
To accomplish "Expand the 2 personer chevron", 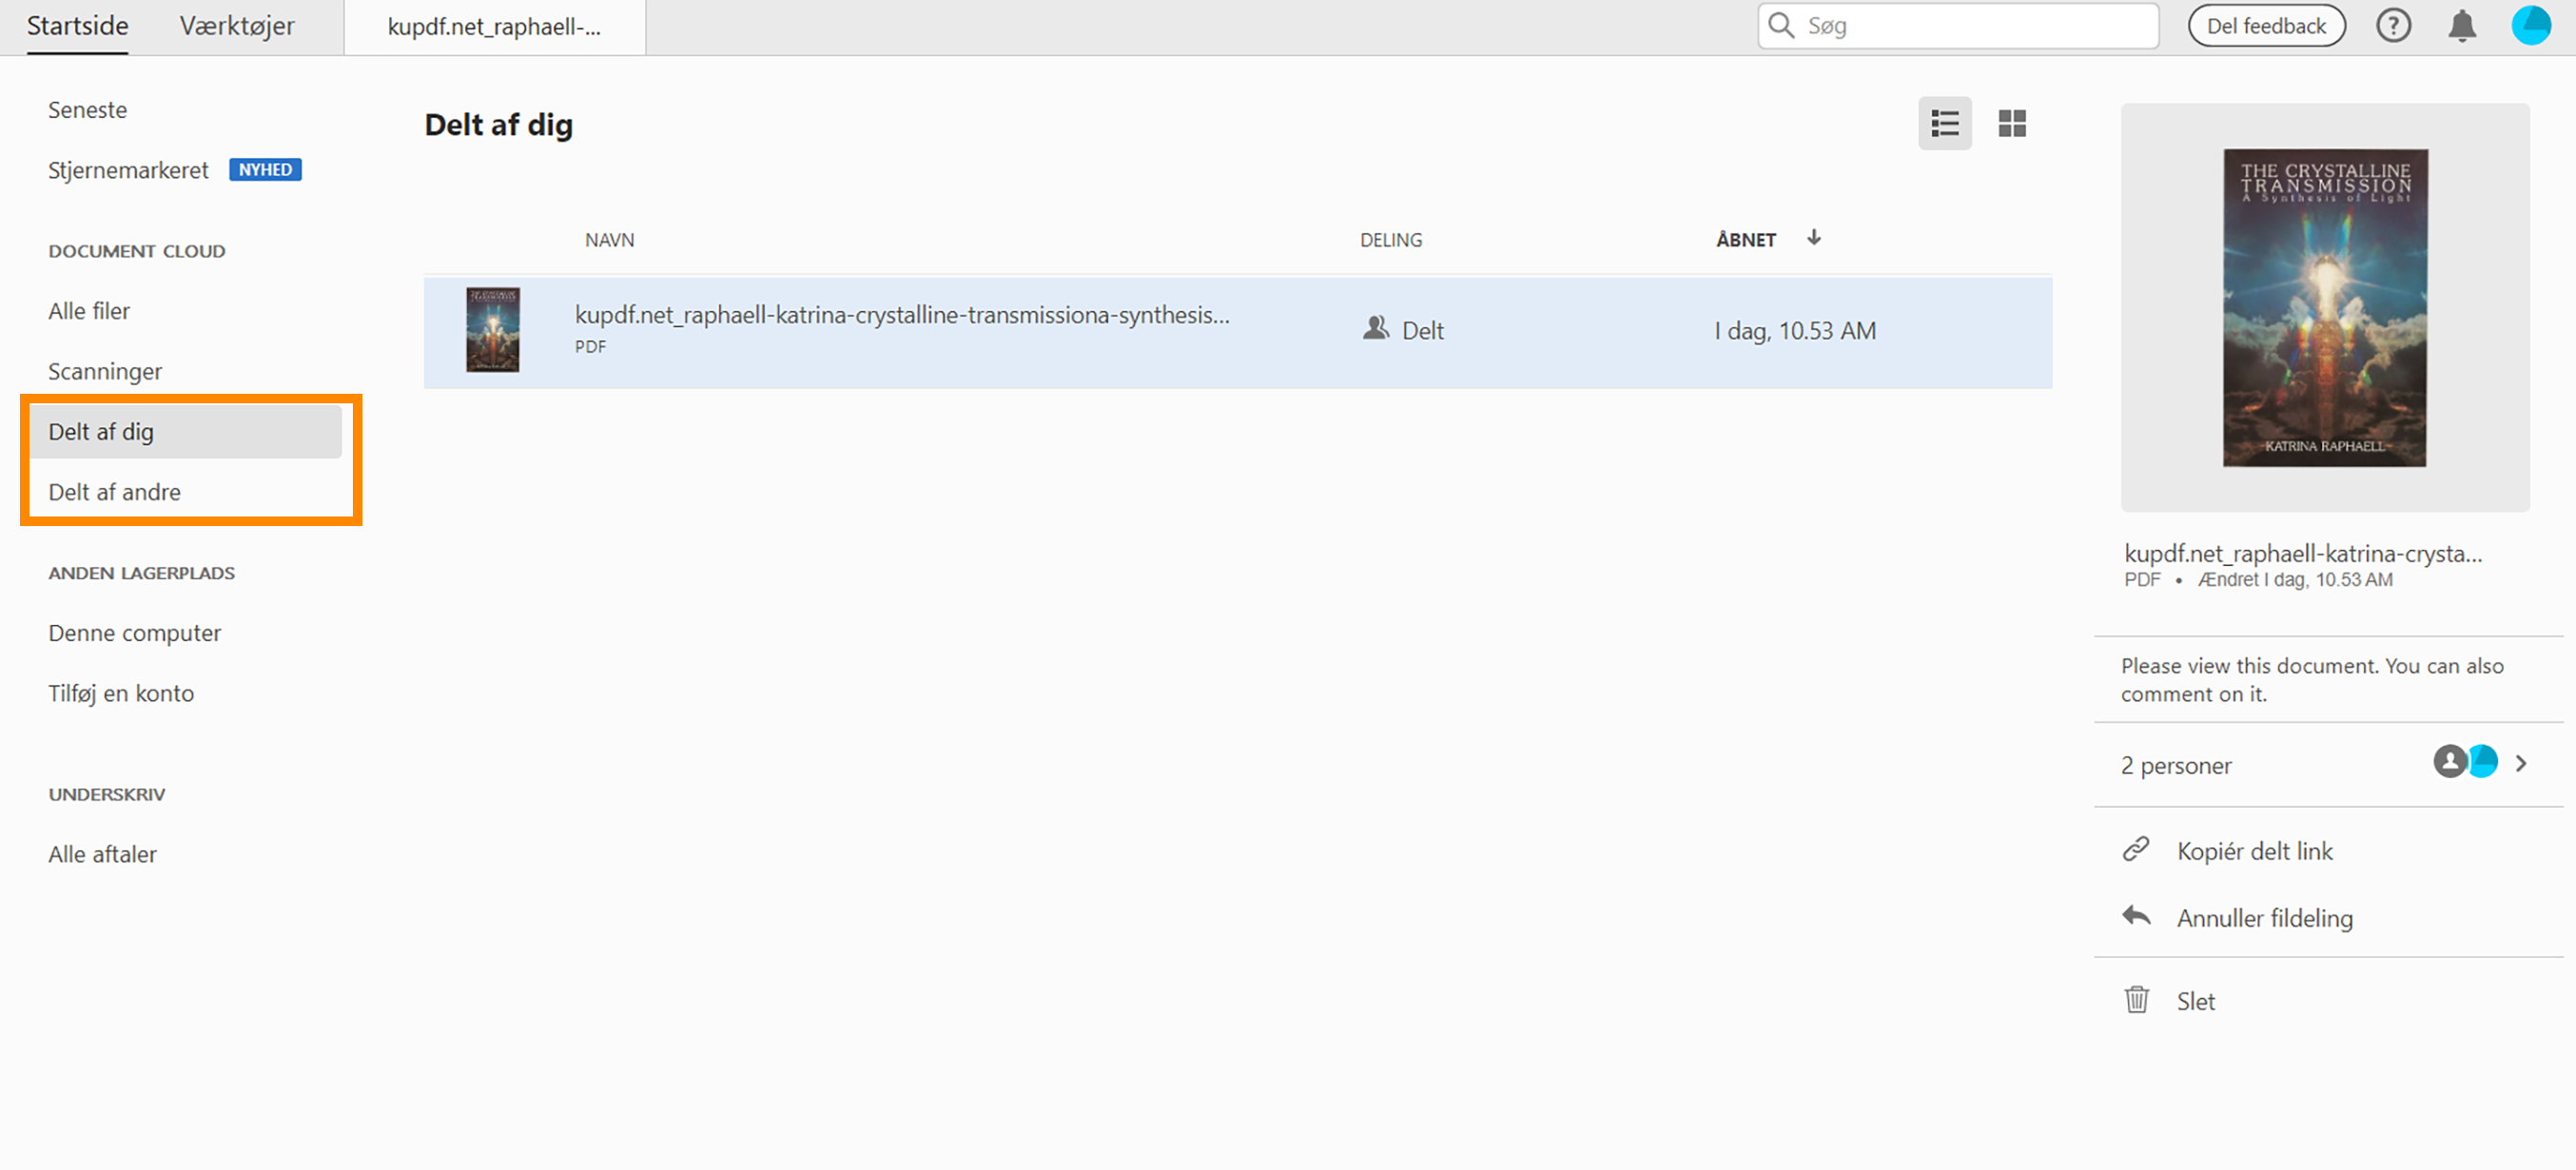I will tap(2521, 764).
